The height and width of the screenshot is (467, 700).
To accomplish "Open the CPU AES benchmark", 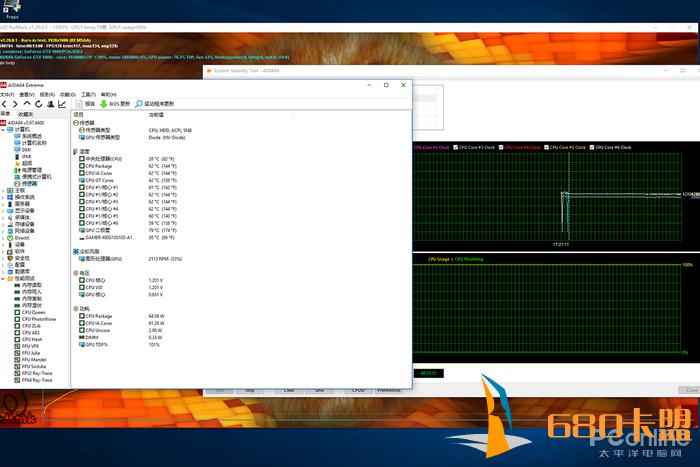I will 28,333.
